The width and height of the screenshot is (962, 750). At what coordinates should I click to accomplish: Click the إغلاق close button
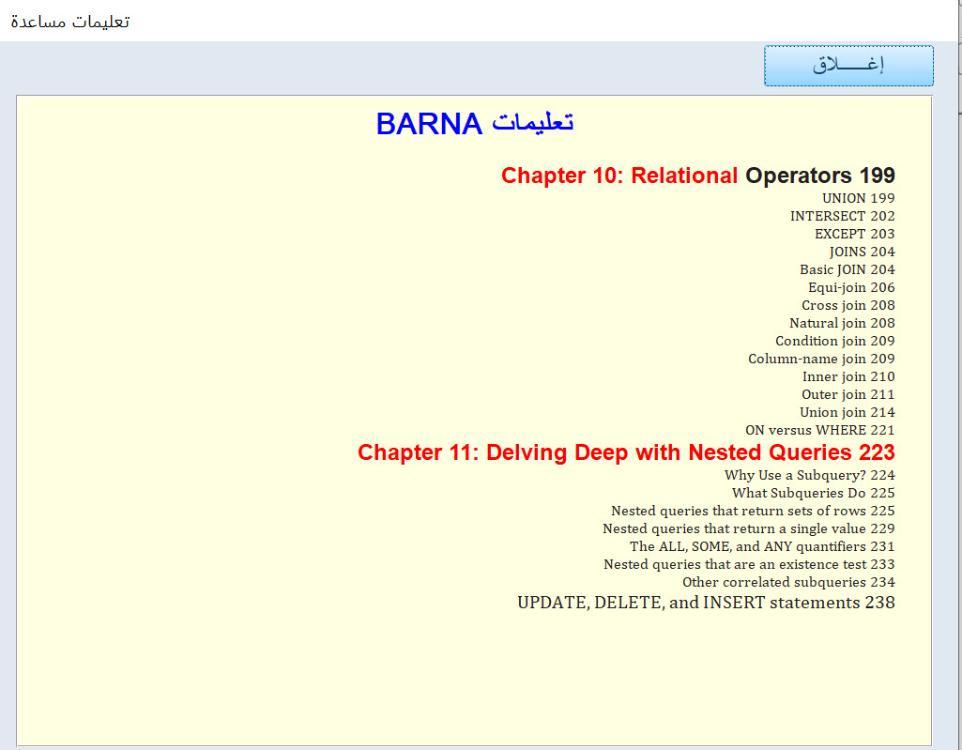click(x=848, y=66)
